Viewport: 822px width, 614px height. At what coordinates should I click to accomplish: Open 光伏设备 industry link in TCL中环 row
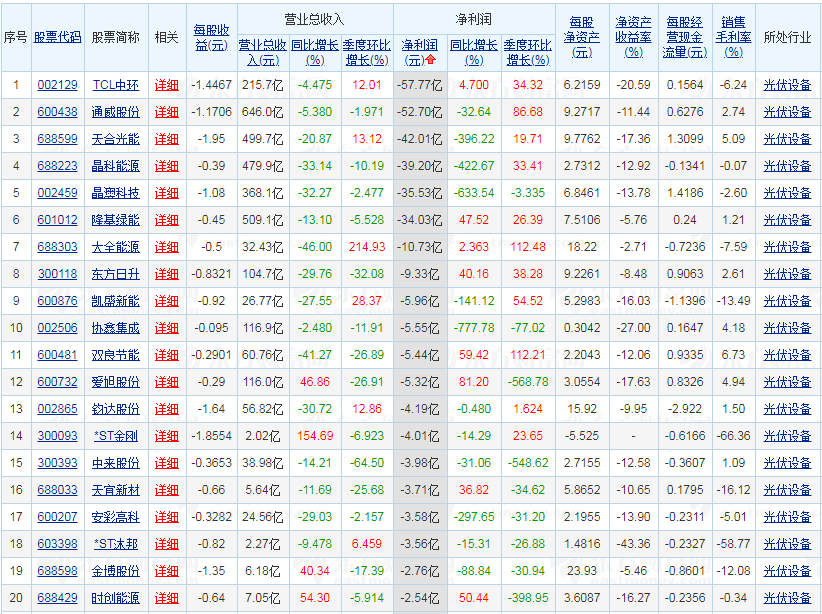(x=787, y=85)
